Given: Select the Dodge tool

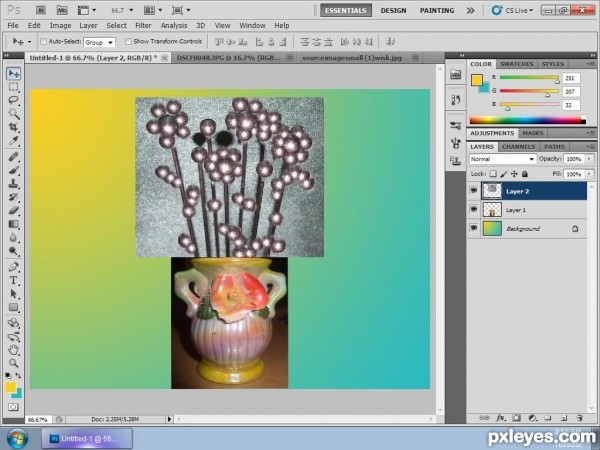Looking at the screenshot, I should coord(13,251).
